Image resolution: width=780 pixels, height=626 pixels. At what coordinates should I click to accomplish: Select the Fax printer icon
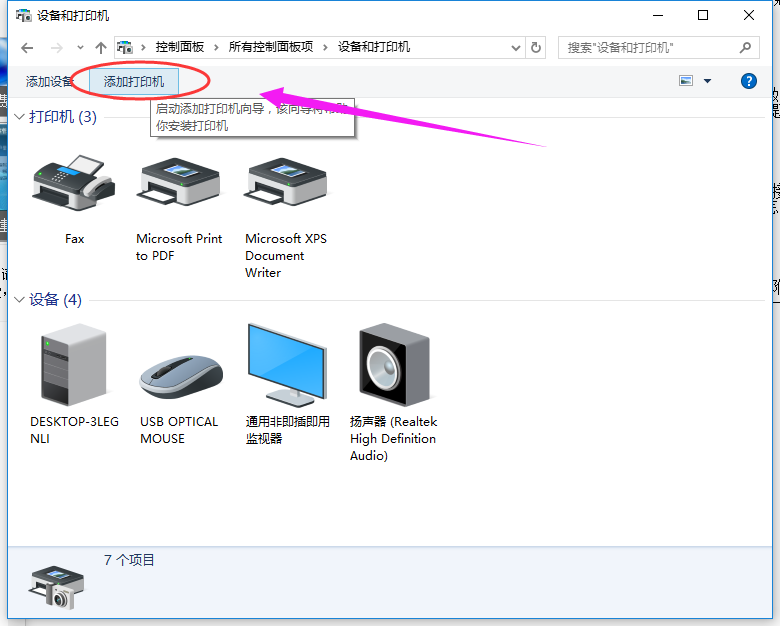74,183
